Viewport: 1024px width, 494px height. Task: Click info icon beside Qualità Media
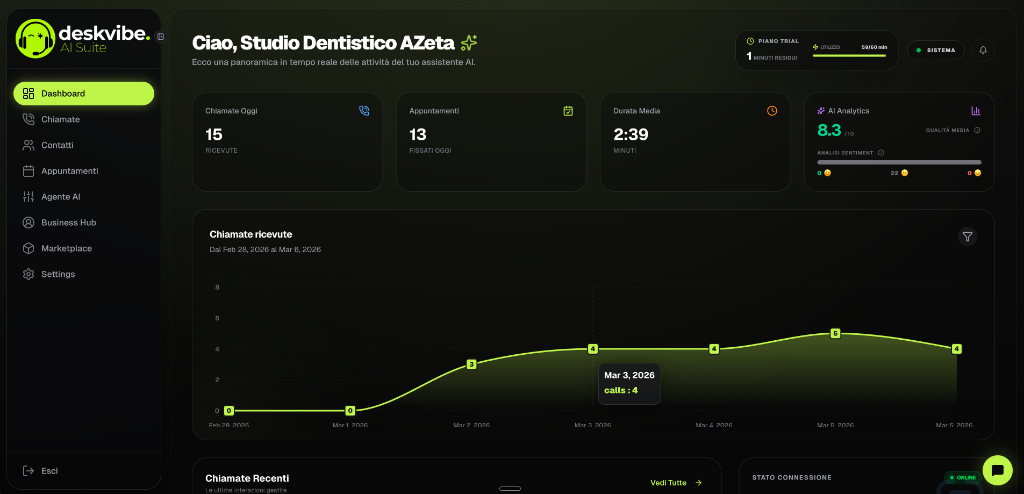[x=977, y=130]
